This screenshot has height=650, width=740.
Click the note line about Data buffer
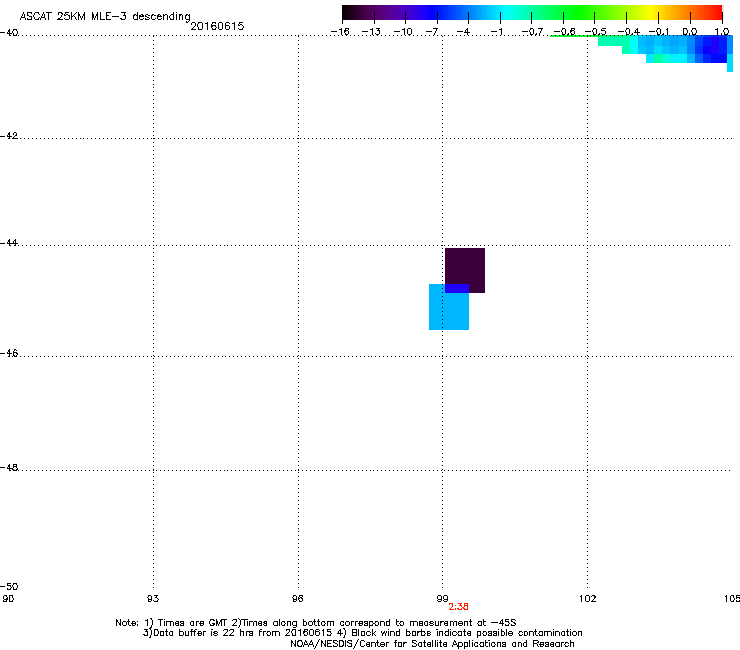click(362, 633)
